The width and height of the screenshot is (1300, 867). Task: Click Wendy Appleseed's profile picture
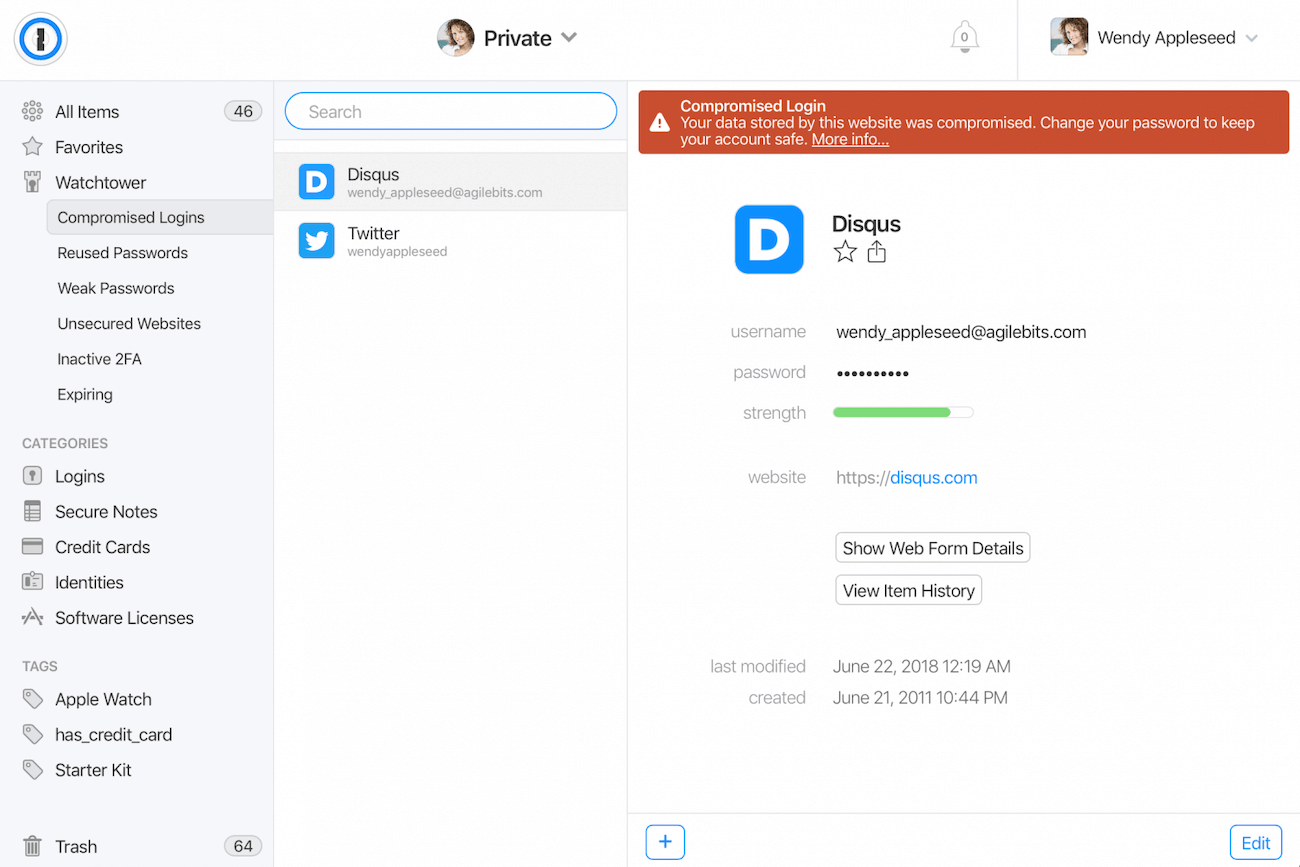point(1068,37)
